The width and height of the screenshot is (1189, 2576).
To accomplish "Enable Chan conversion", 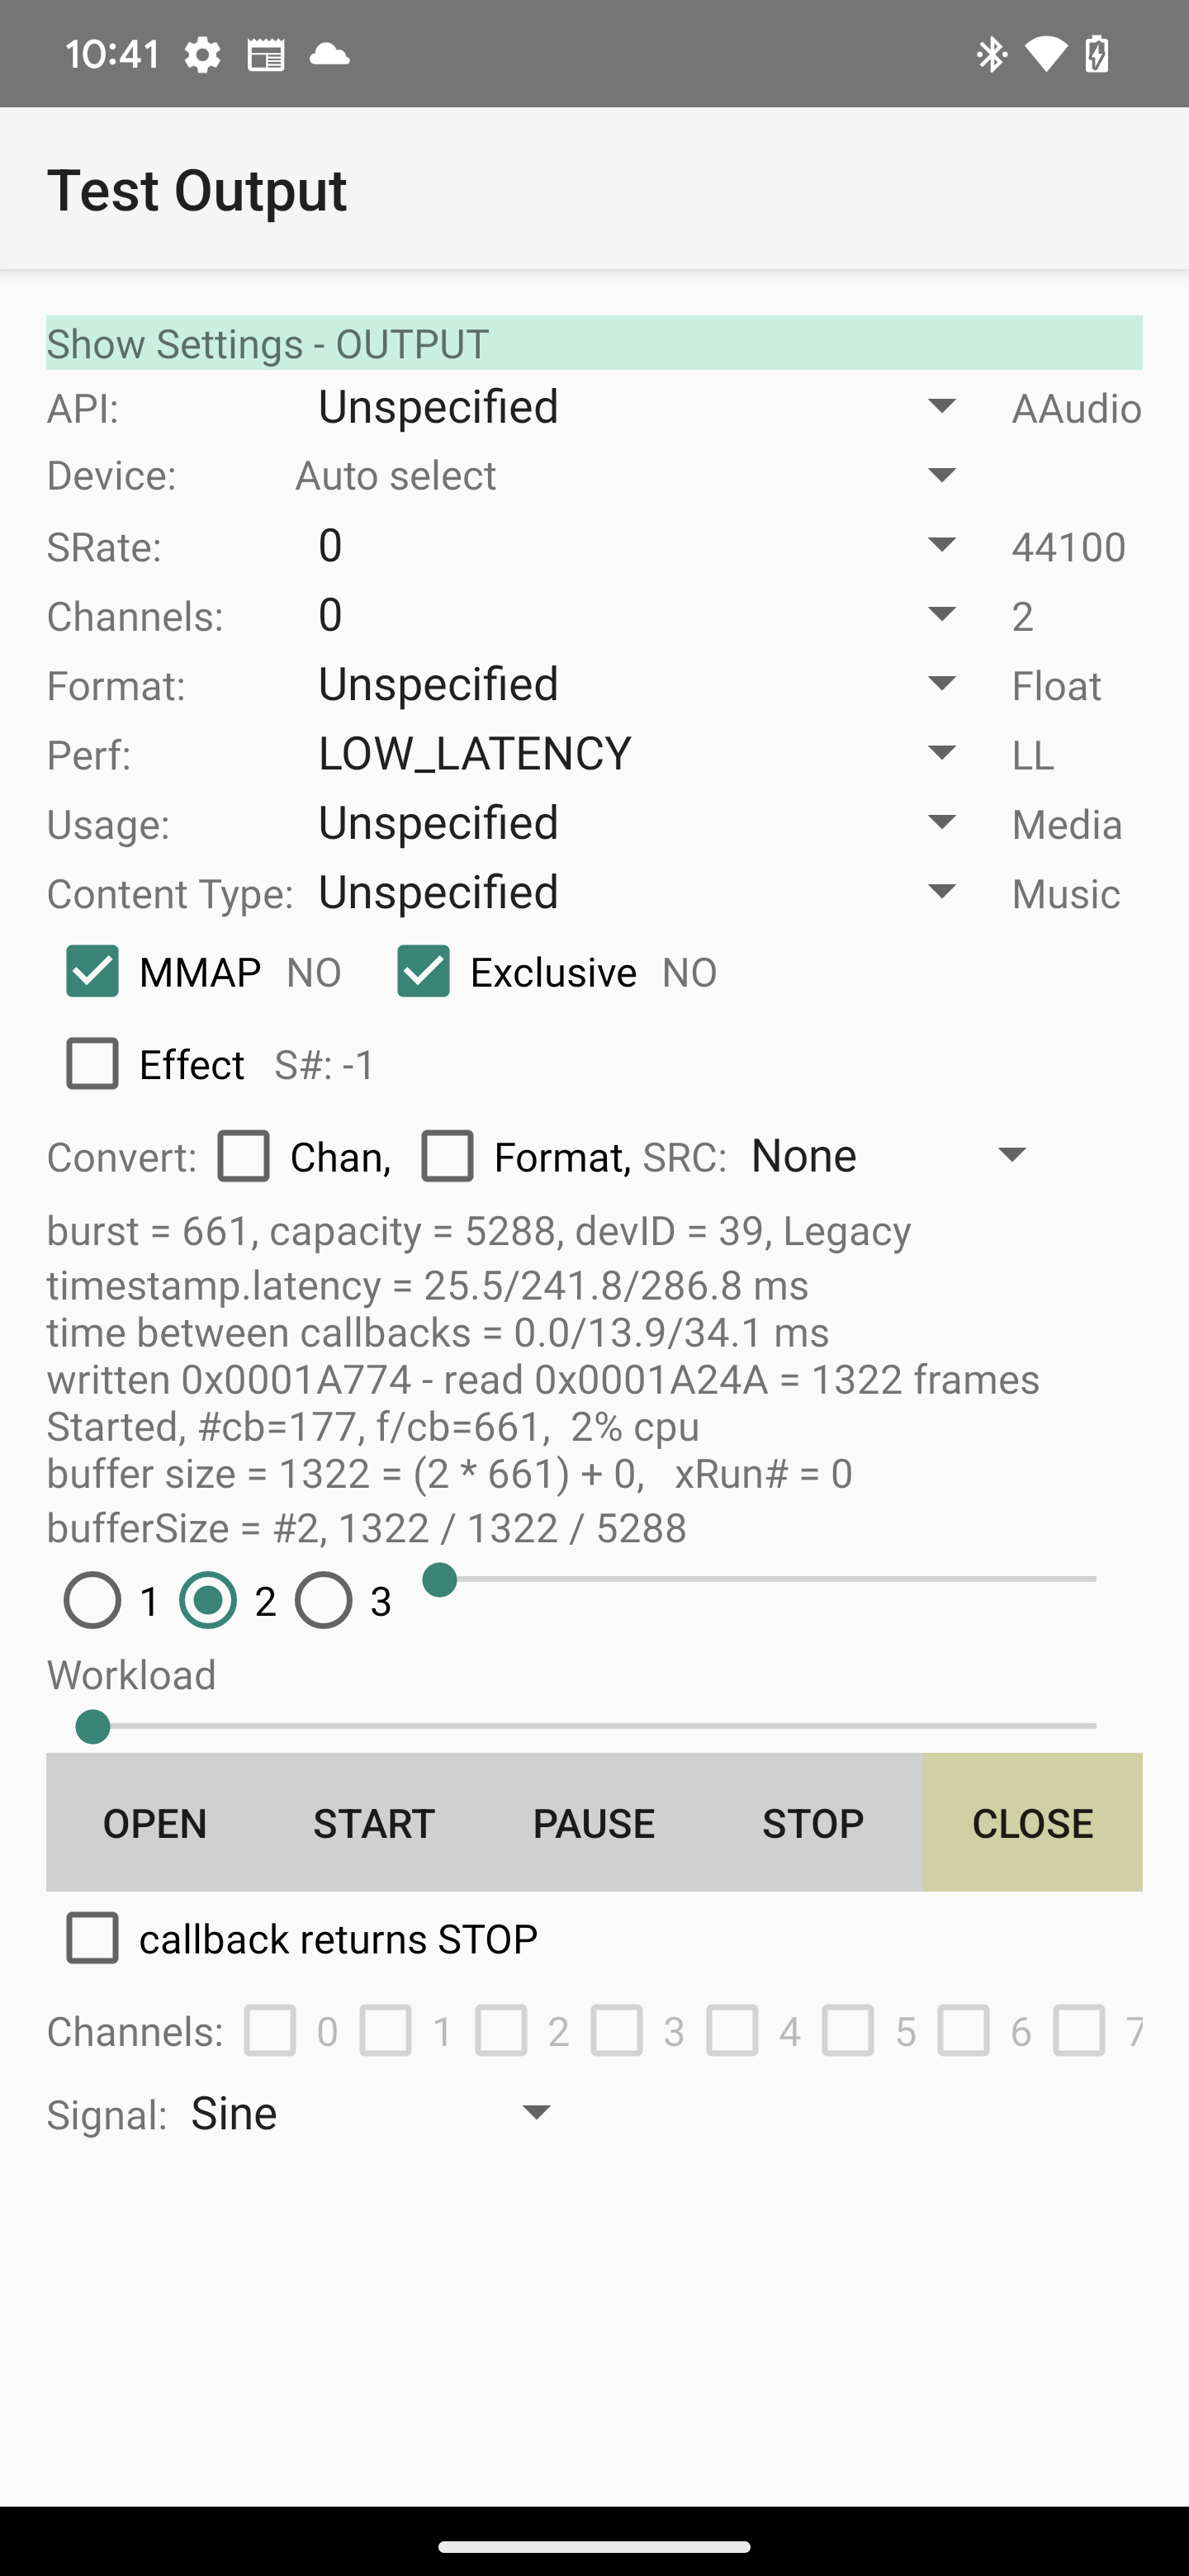I will point(243,1156).
